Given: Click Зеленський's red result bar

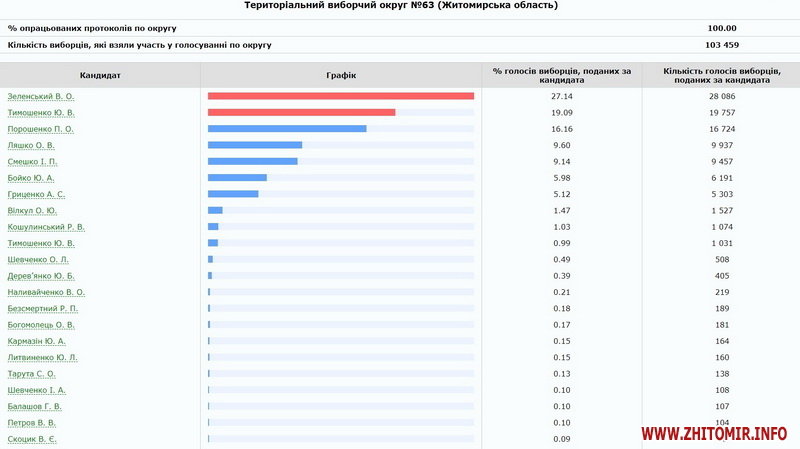Looking at the screenshot, I should 341,96.
